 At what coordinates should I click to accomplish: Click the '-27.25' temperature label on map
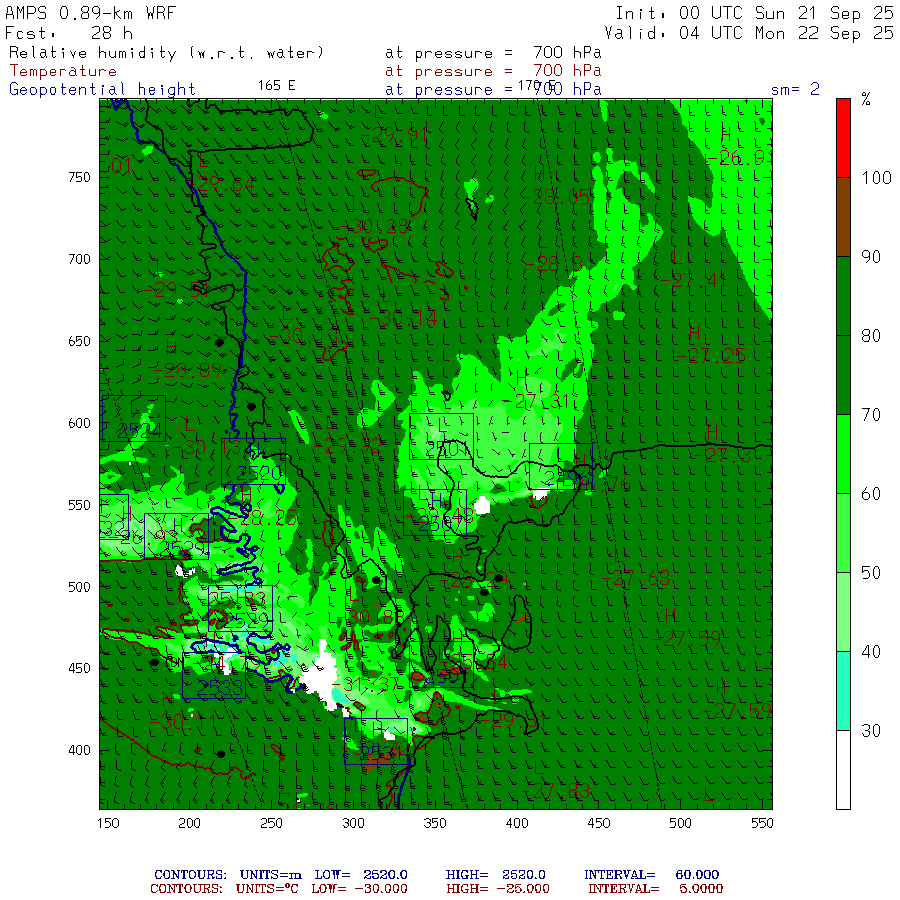point(712,356)
